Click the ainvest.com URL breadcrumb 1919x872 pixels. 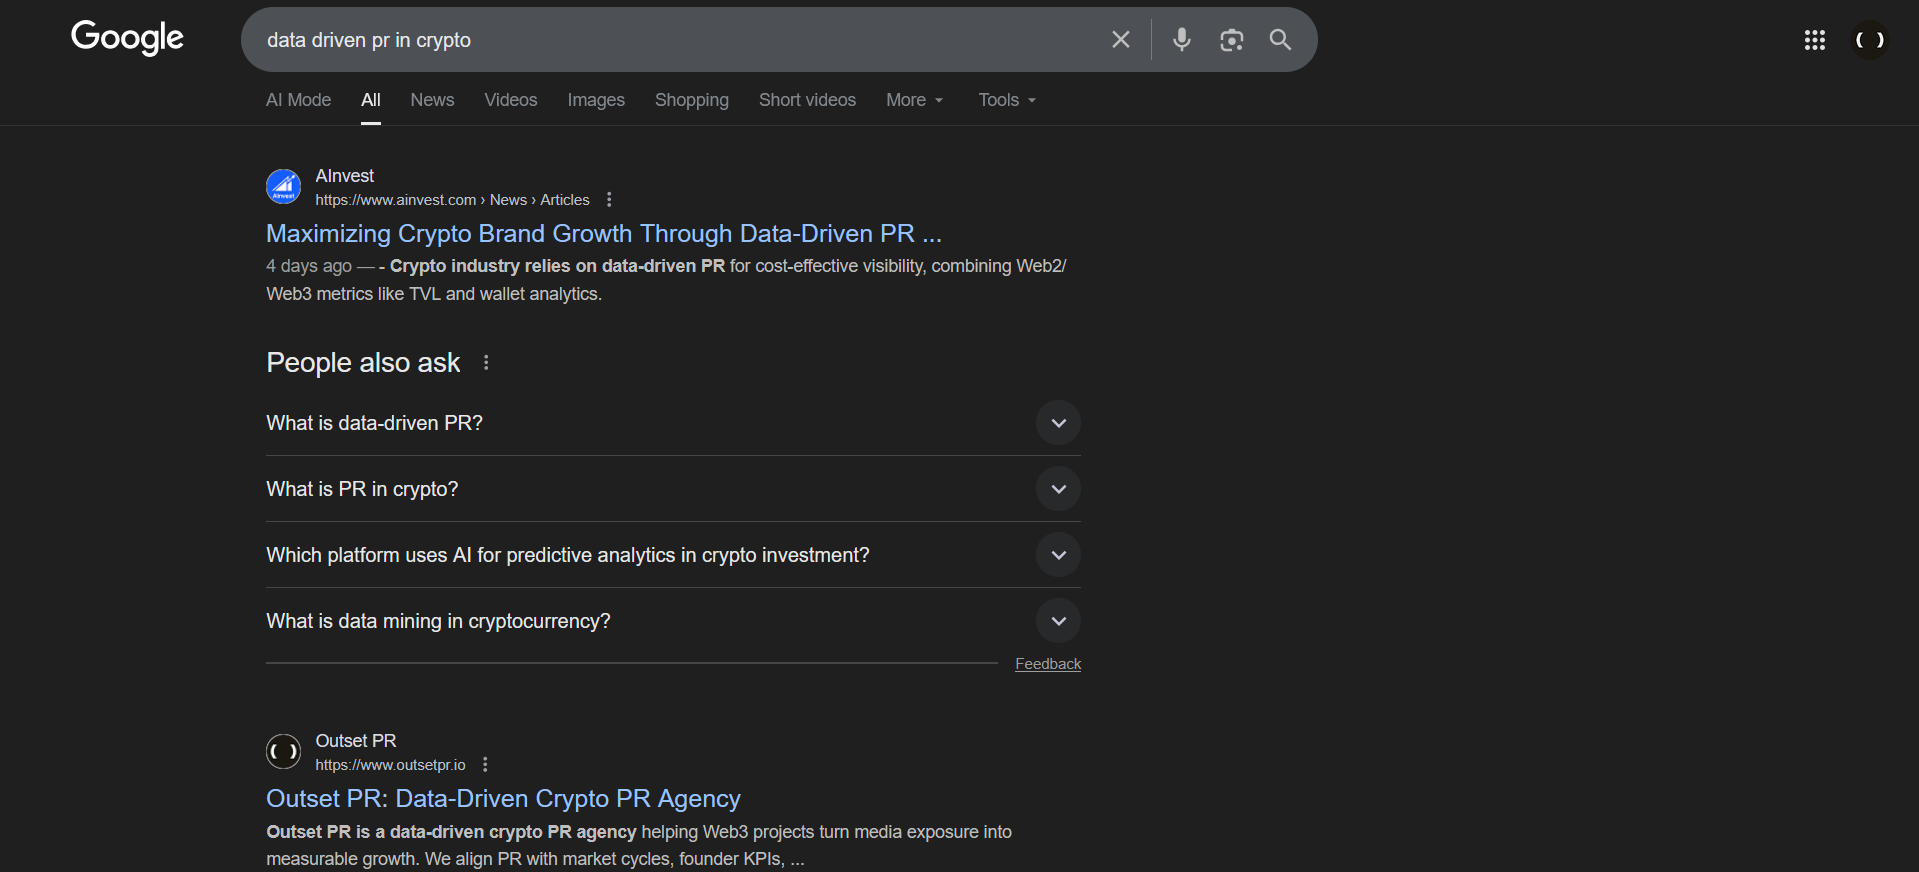coord(452,200)
